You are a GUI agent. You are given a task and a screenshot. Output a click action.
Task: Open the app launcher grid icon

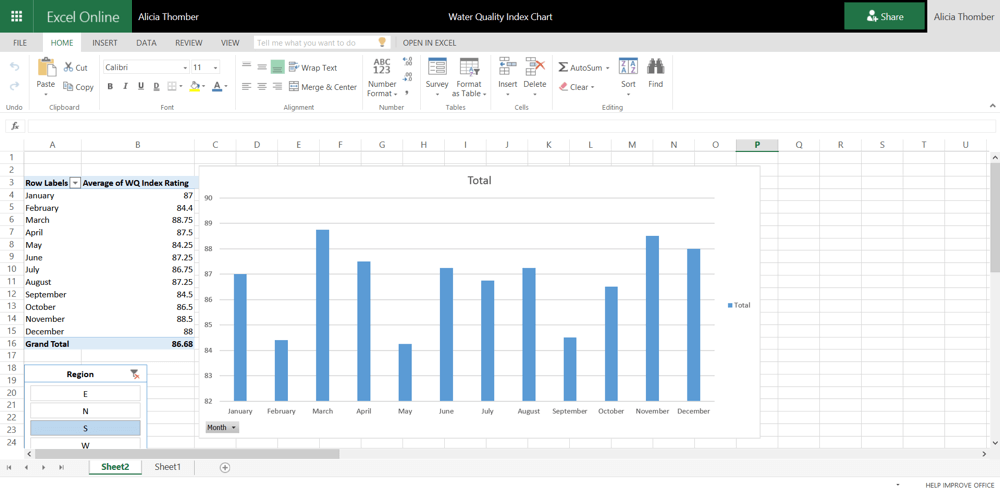pyautogui.click(x=16, y=16)
